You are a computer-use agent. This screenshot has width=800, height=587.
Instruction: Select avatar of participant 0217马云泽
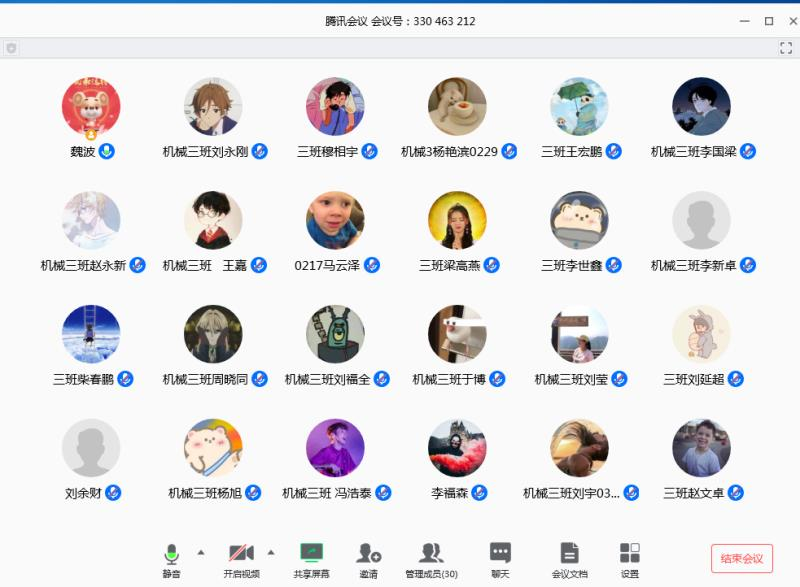335,220
